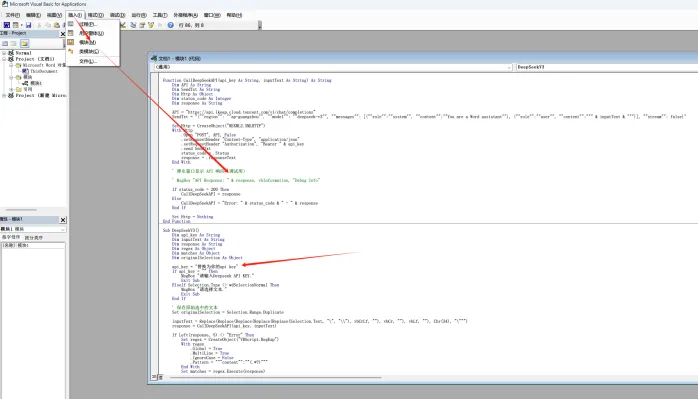Click the Copy toolbar icon
Viewport: 698px width, 399px height.
pyautogui.click(x=48, y=25)
